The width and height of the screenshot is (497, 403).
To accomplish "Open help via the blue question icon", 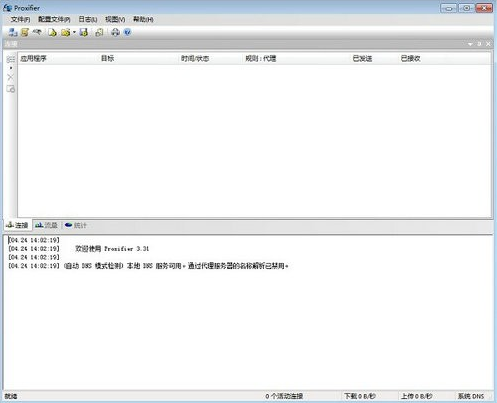I will [x=127, y=32].
